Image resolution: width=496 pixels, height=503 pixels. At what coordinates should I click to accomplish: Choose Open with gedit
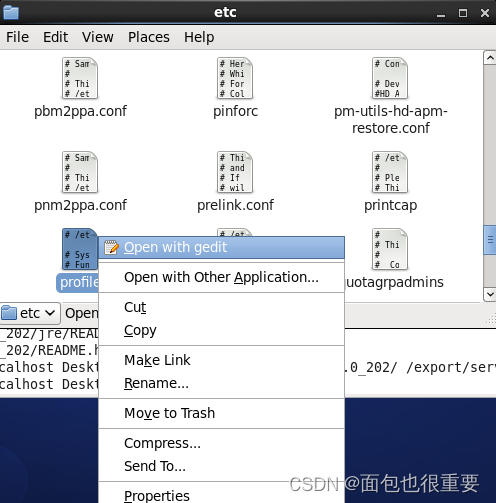click(x=221, y=247)
